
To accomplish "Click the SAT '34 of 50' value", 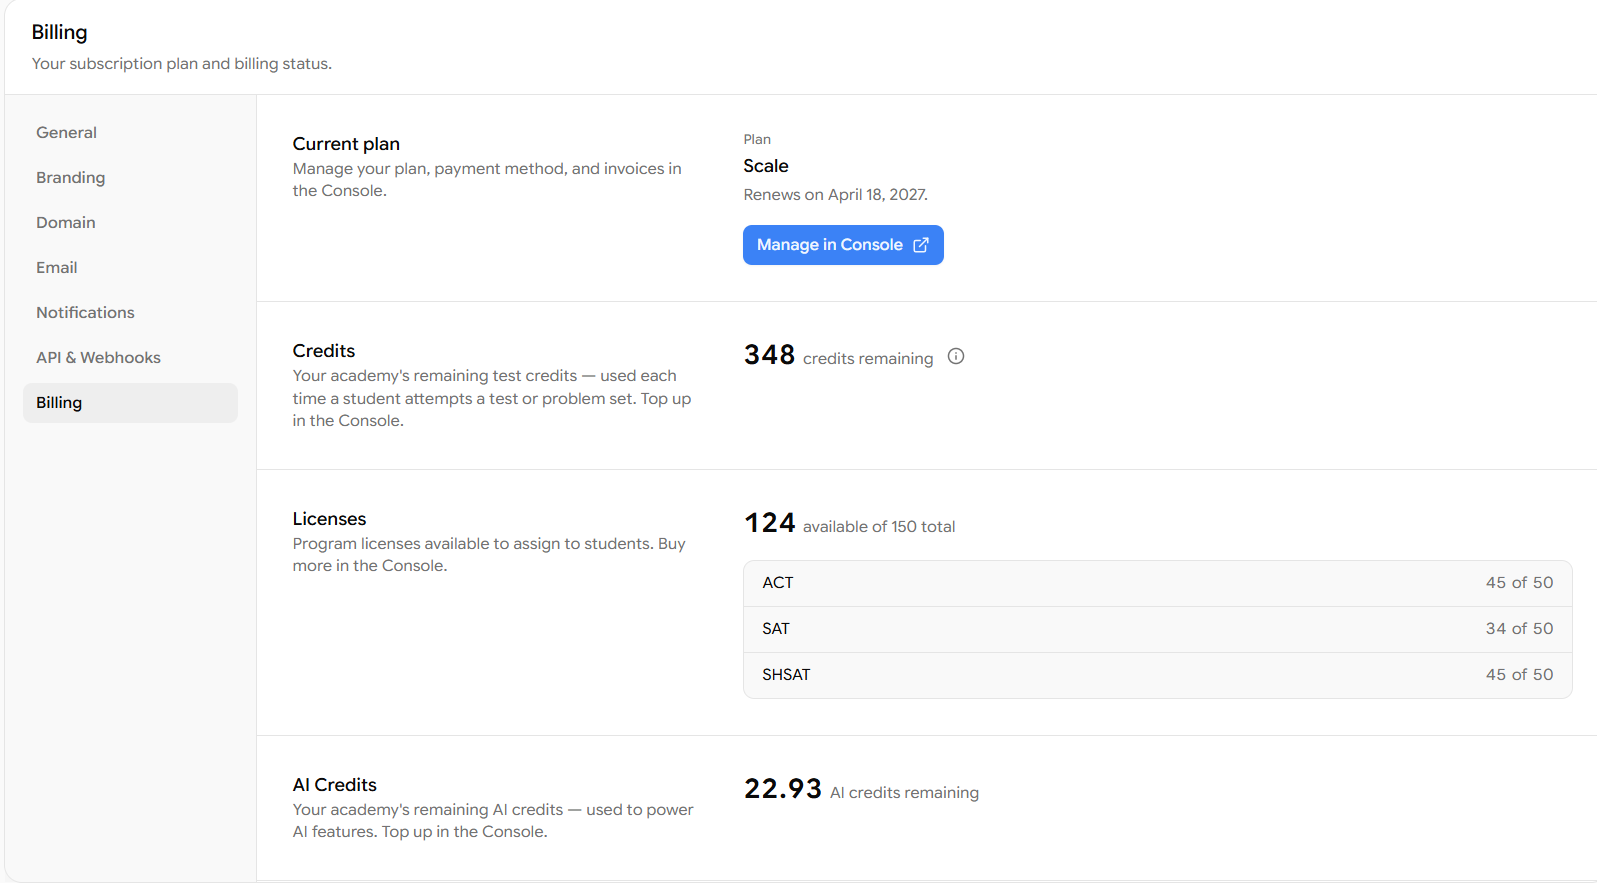I will point(1519,629).
